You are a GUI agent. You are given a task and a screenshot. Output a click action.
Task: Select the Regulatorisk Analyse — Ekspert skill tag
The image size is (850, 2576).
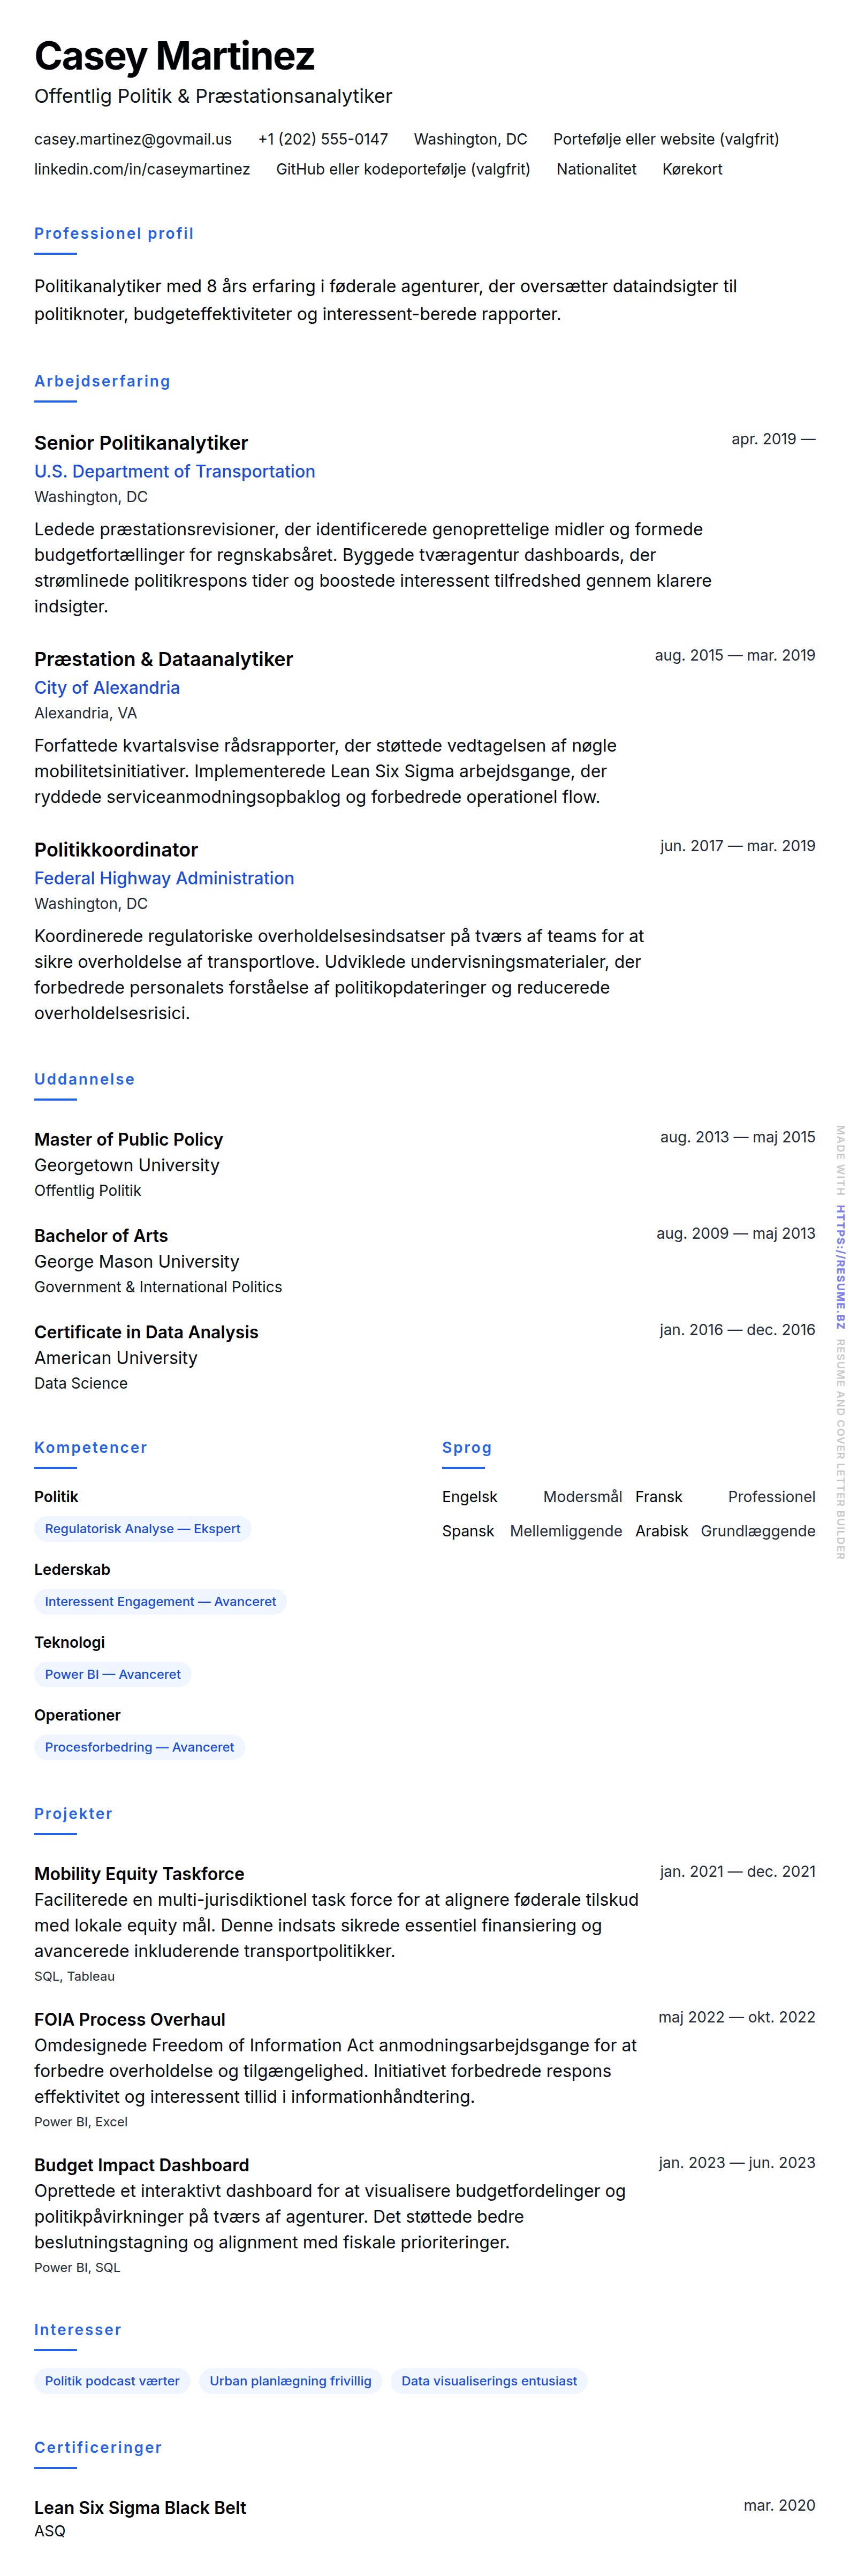coord(142,1528)
